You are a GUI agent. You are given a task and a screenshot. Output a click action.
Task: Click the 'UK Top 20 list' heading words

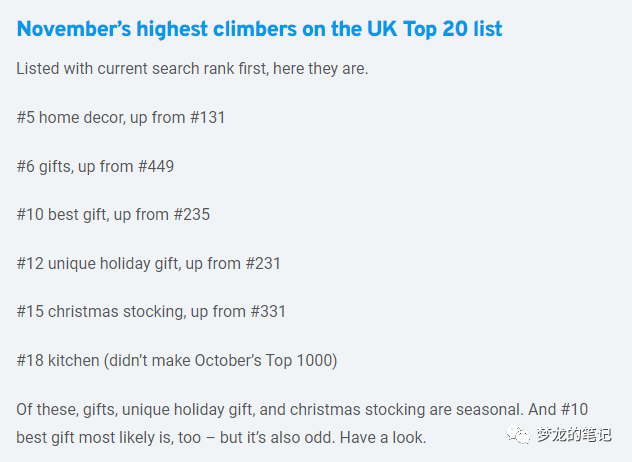pos(434,29)
